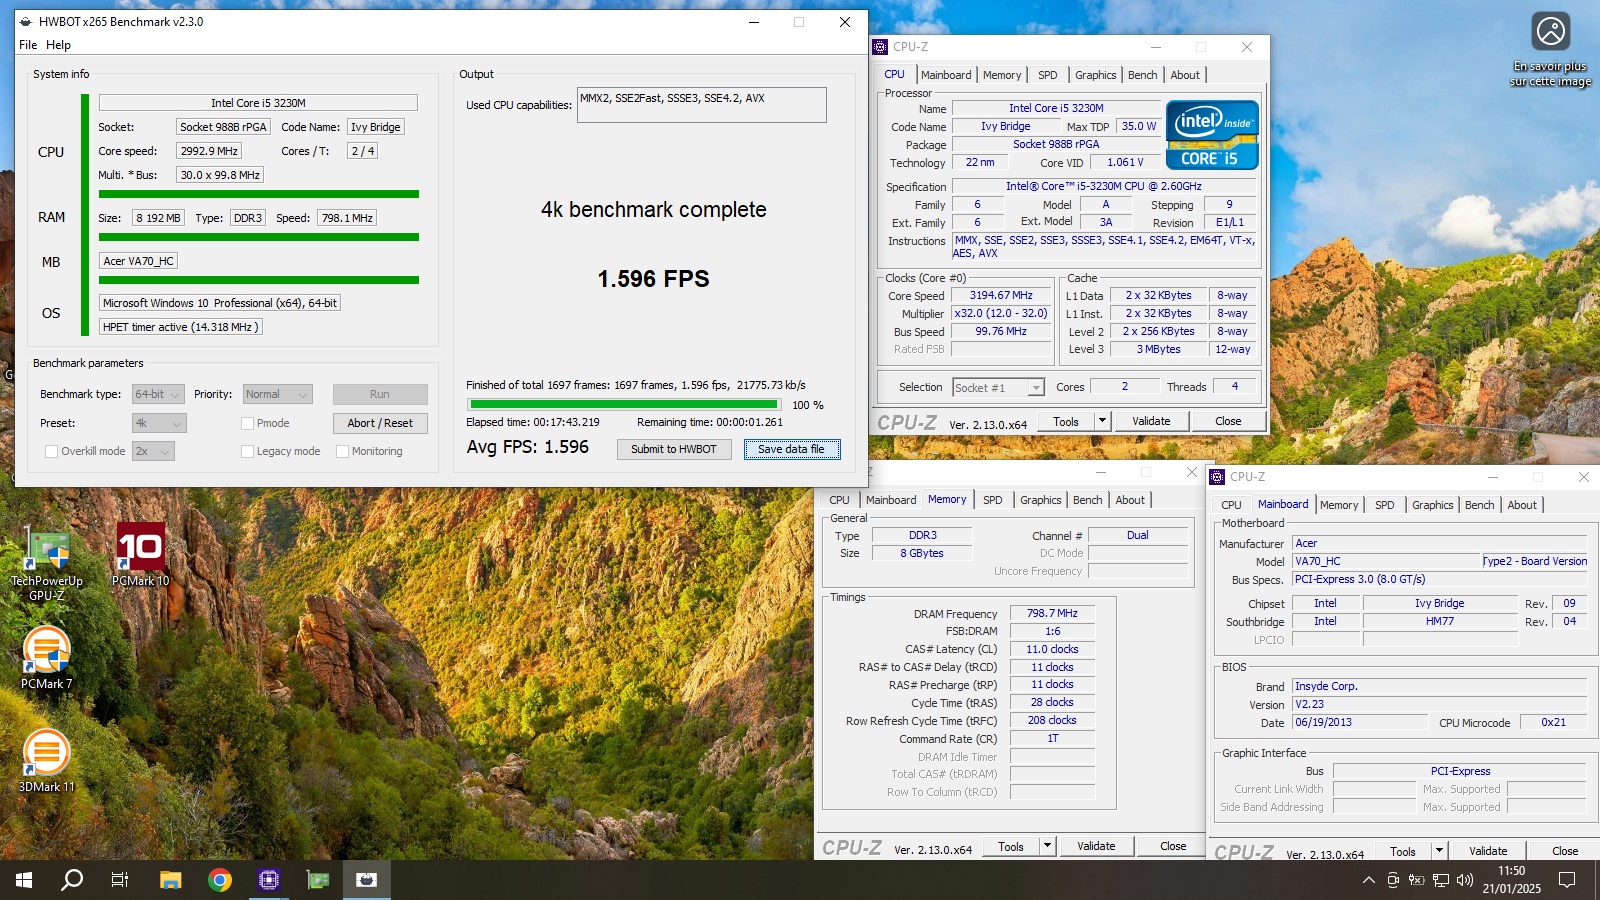Open green chip app in taskbar

318,880
